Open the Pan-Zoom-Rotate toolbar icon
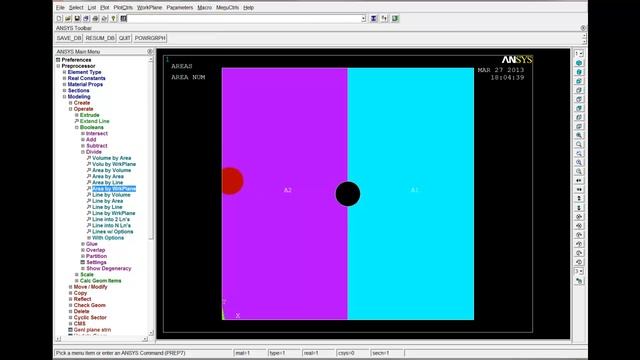The image size is (640, 360). 86,18
